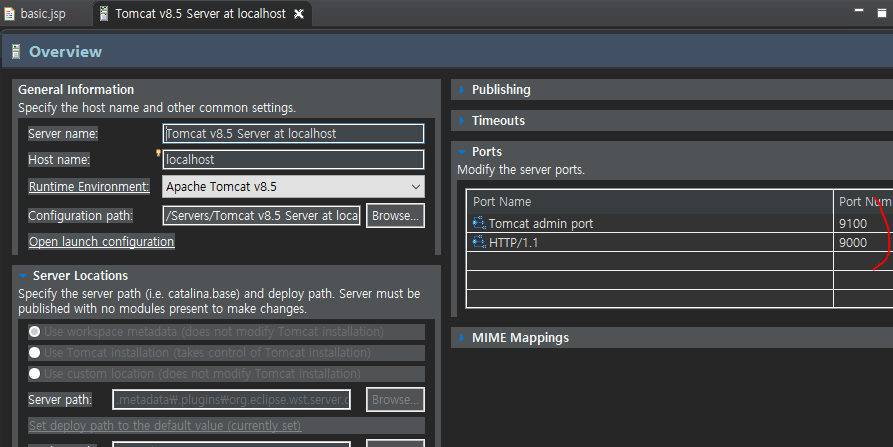
Task: Click the Server path field
Action: pos(231,400)
